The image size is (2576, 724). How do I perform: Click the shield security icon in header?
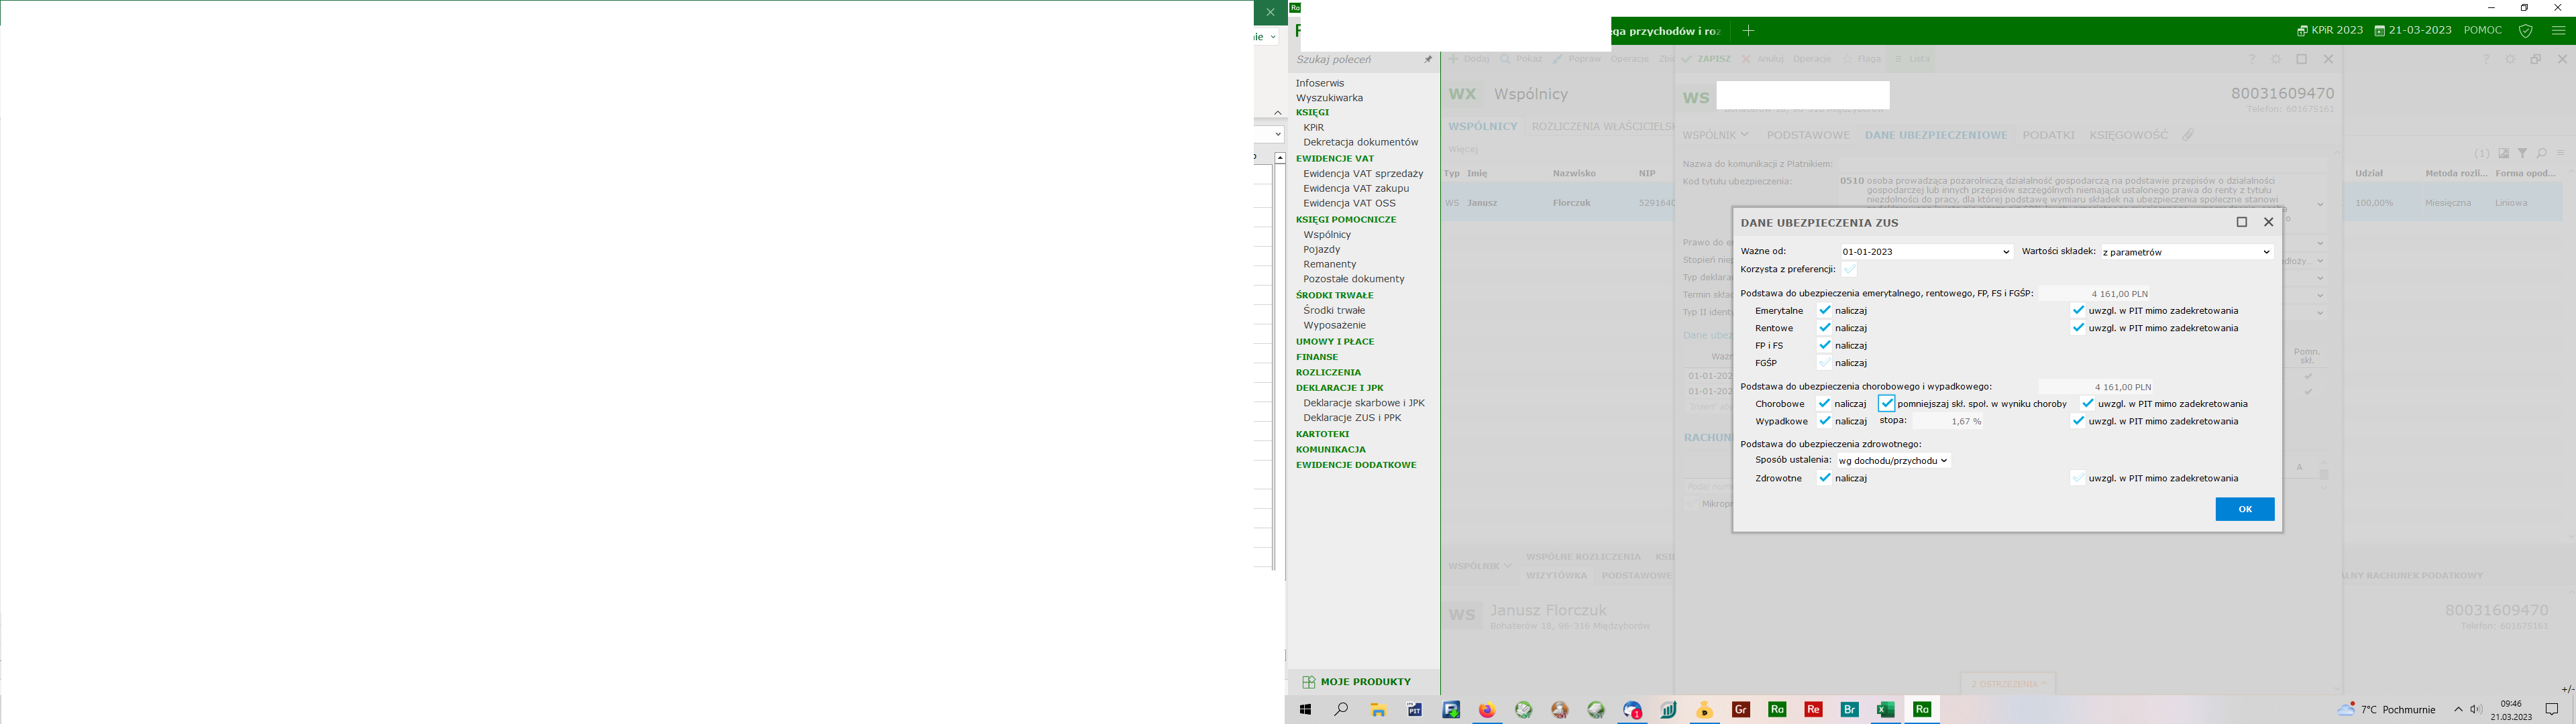coord(2525,31)
